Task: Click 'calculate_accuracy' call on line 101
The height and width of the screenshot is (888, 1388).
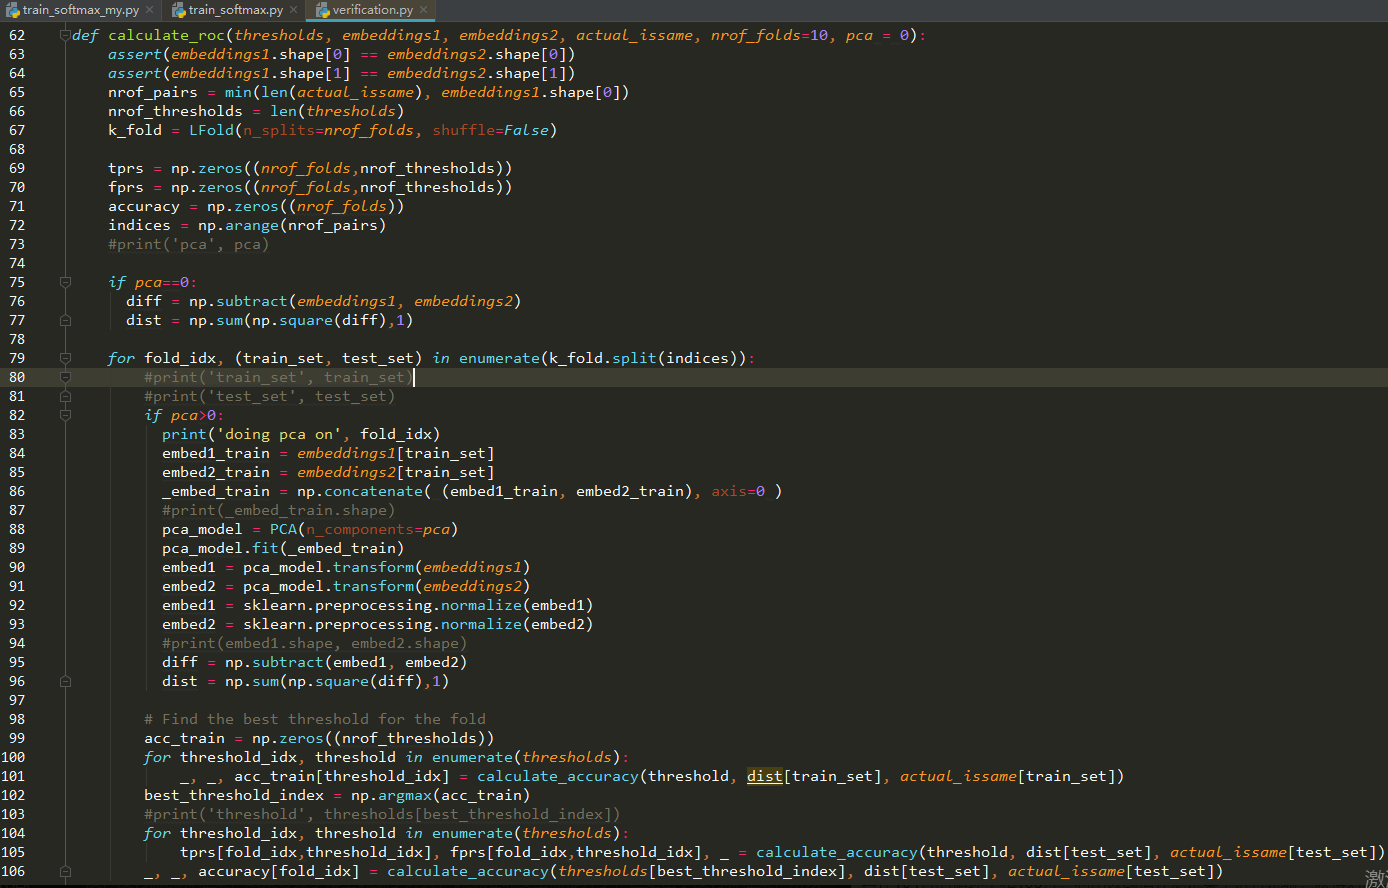Action: (x=558, y=776)
